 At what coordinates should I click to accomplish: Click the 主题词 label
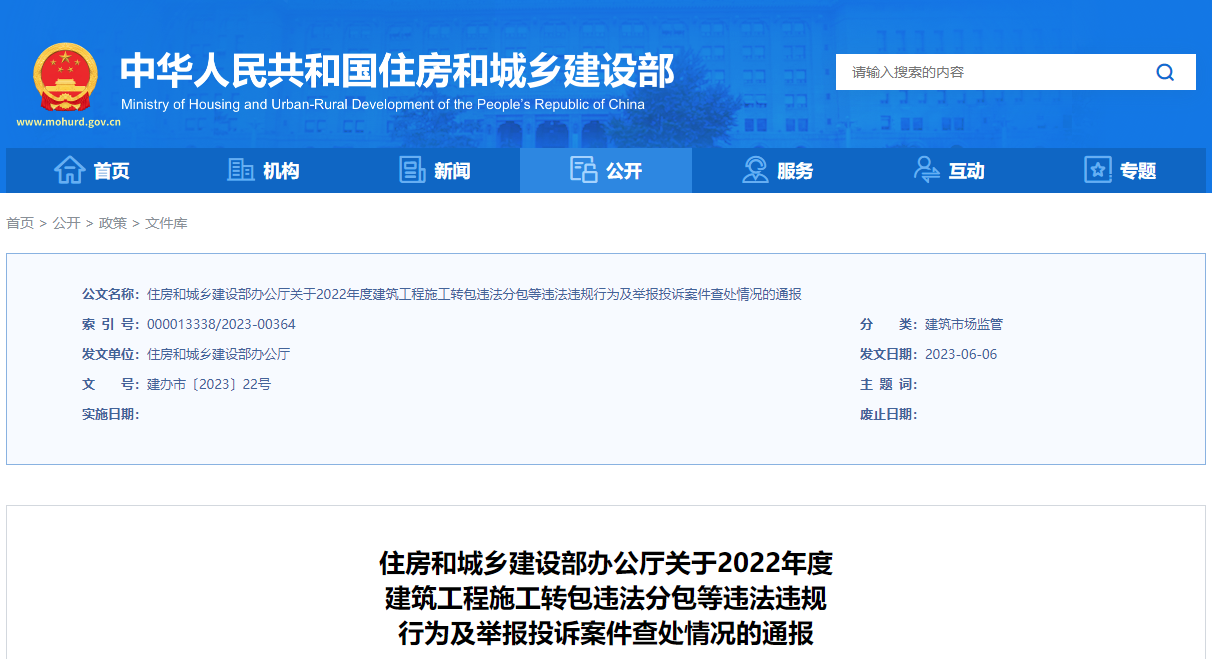coord(888,384)
